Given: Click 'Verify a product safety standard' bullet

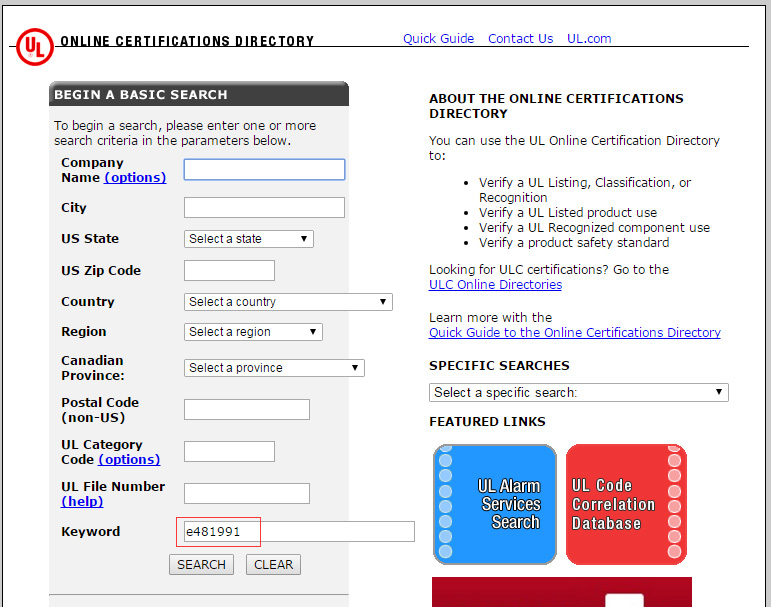Looking at the screenshot, I should pos(574,243).
